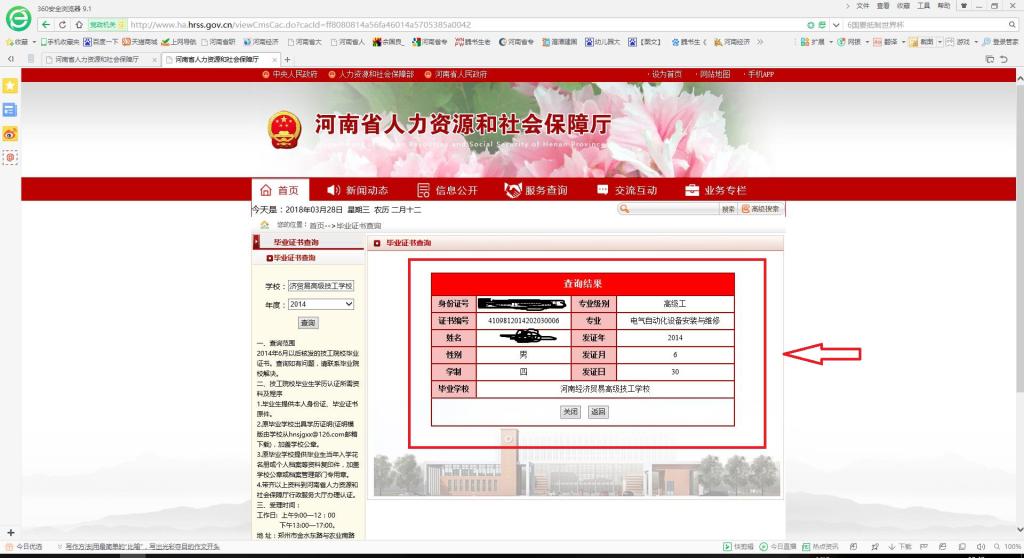This screenshot has width=1024, height=558.
Task: Open the 扩展 extensions toolbar icon
Action: 812,42
